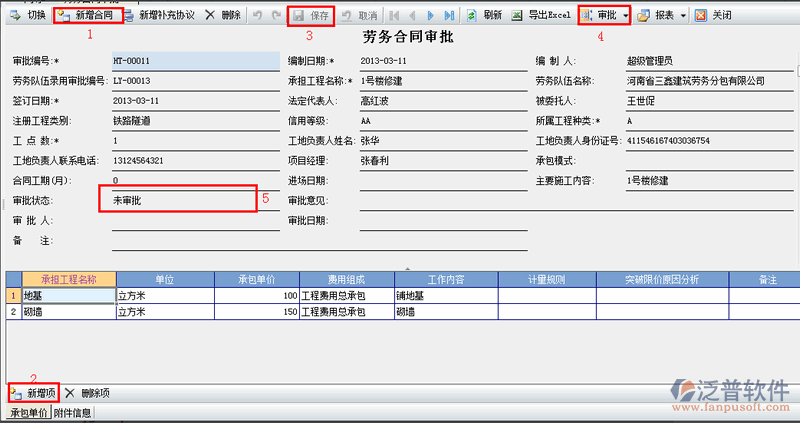Click the 铺地基 work content cell

(446, 295)
